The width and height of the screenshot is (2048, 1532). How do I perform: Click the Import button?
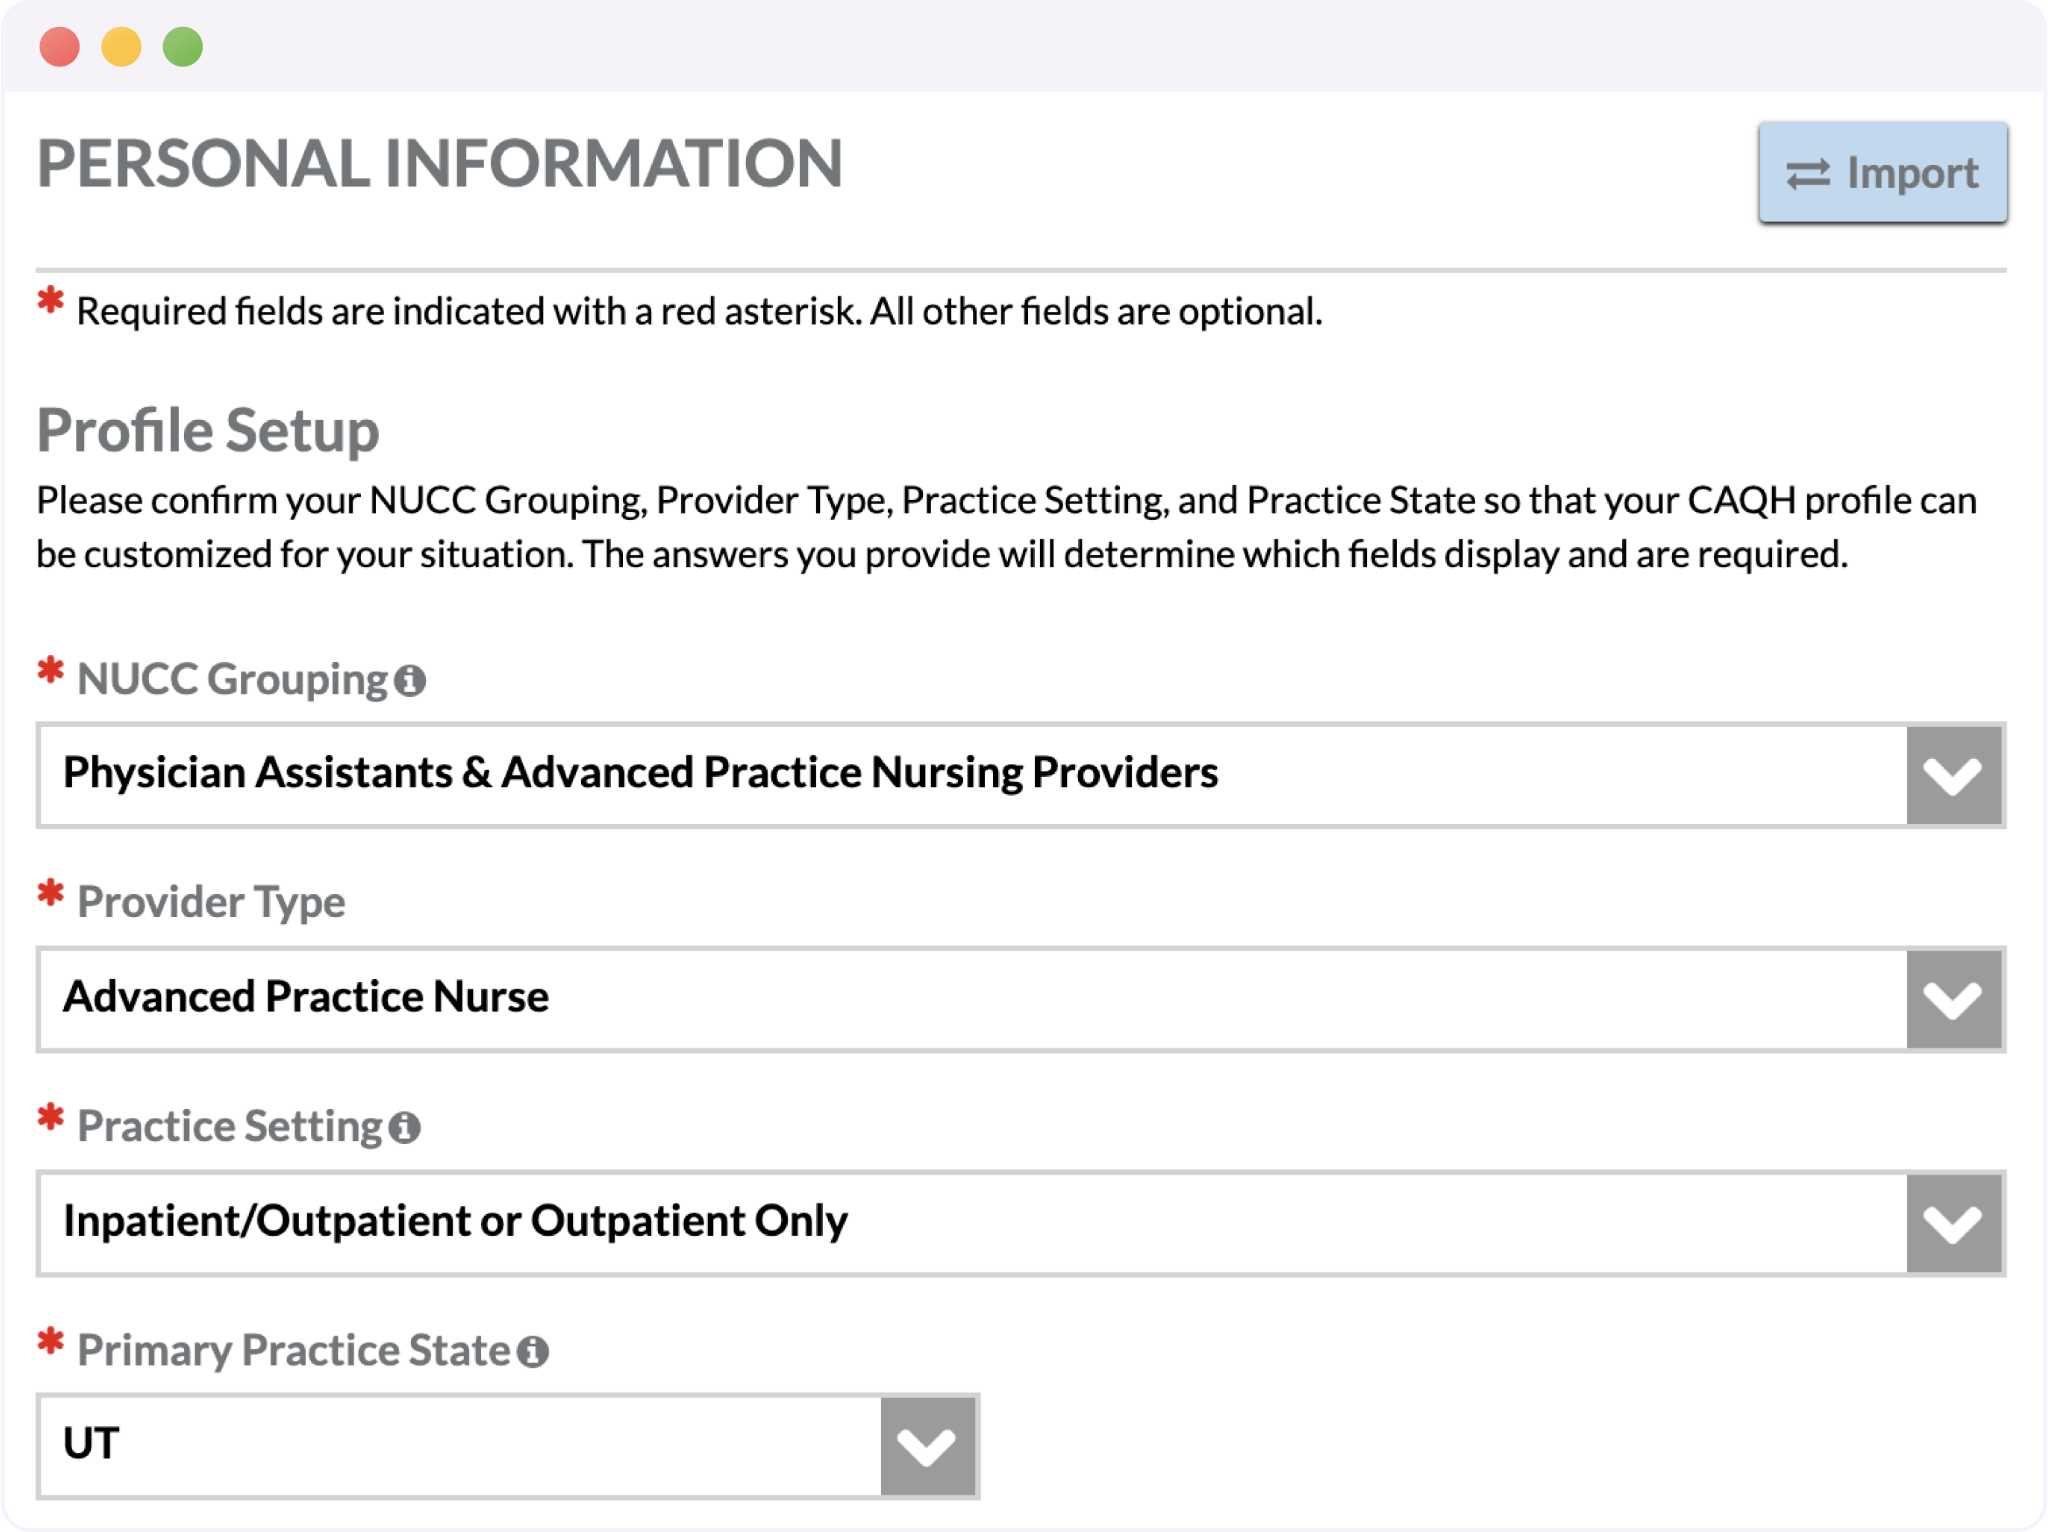pos(1883,172)
